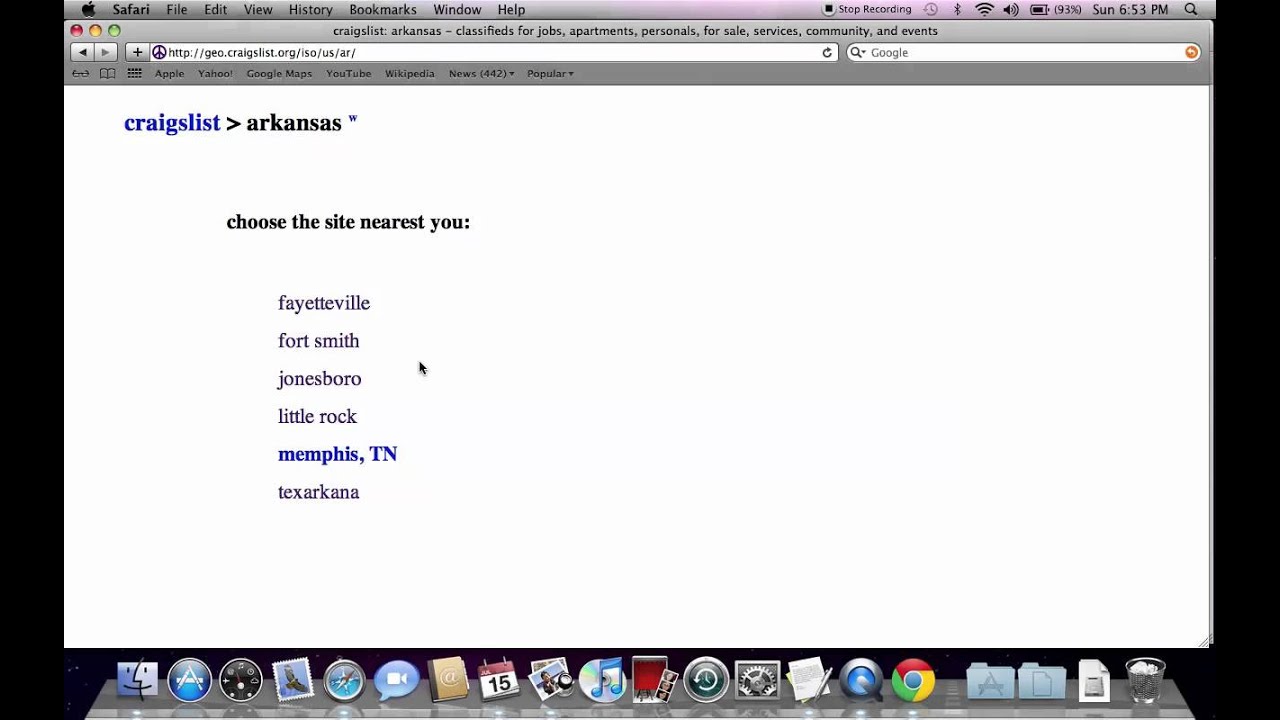Expand the News (442) bookmarks dropdown

481,73
